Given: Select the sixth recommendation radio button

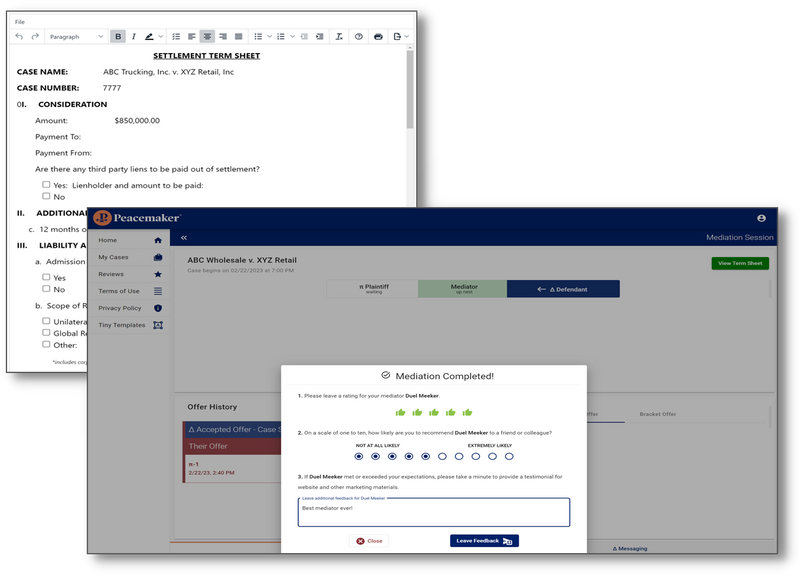Looking at the screenshot, I should tap(442, 456).
